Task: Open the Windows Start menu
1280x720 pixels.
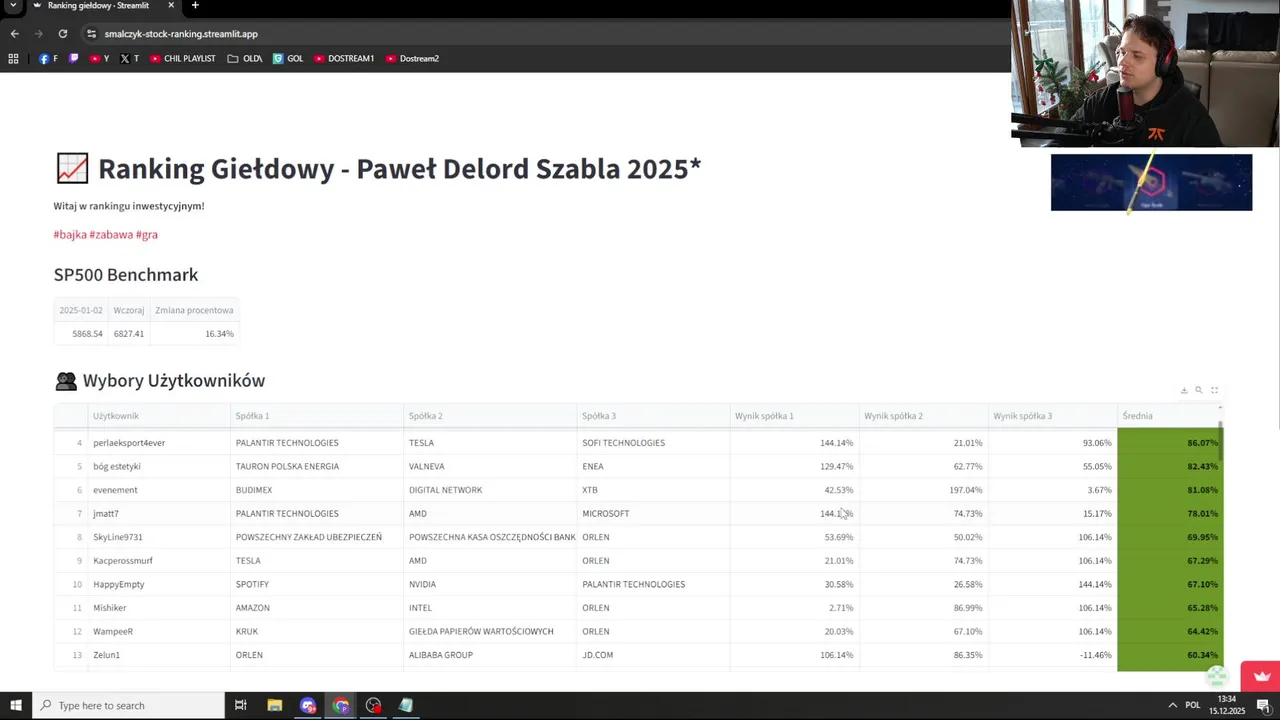Action: pyautogui.click(x=15, y=705)
